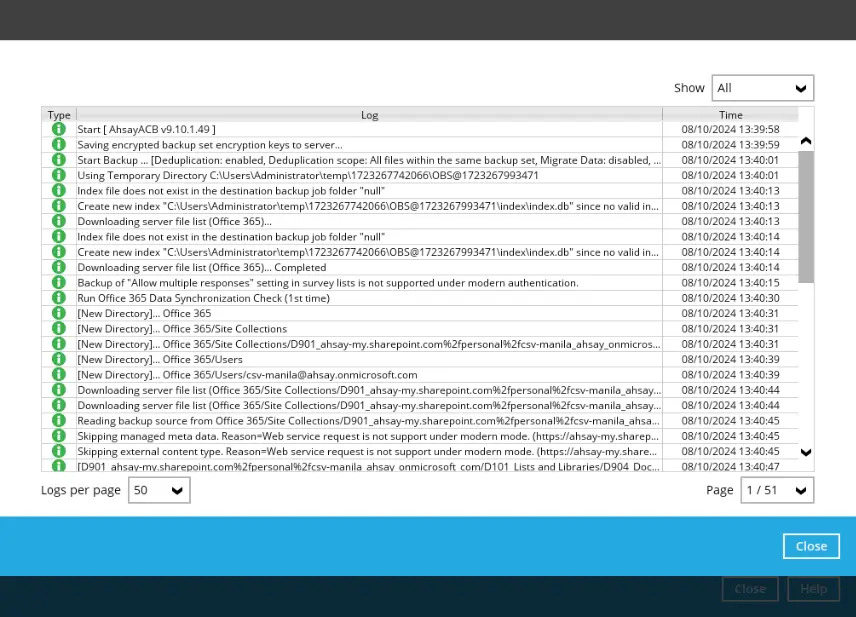This screenshot has width=856, height=617.
Task: Click the info icon for the "Start Backup ... Deduplication" entry
Action: [x=58, y=160]
